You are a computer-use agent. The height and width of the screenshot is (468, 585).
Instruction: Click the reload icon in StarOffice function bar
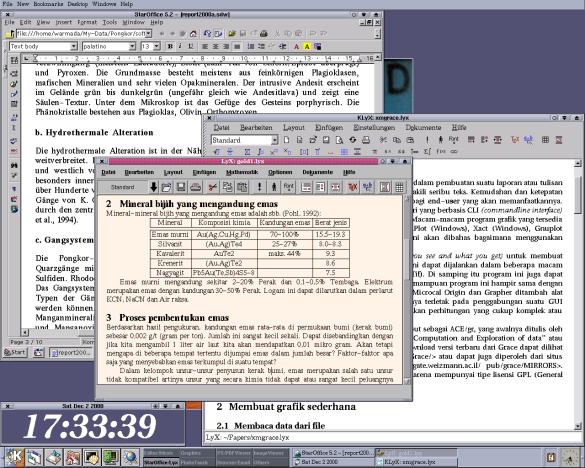[x=207, y=34]
